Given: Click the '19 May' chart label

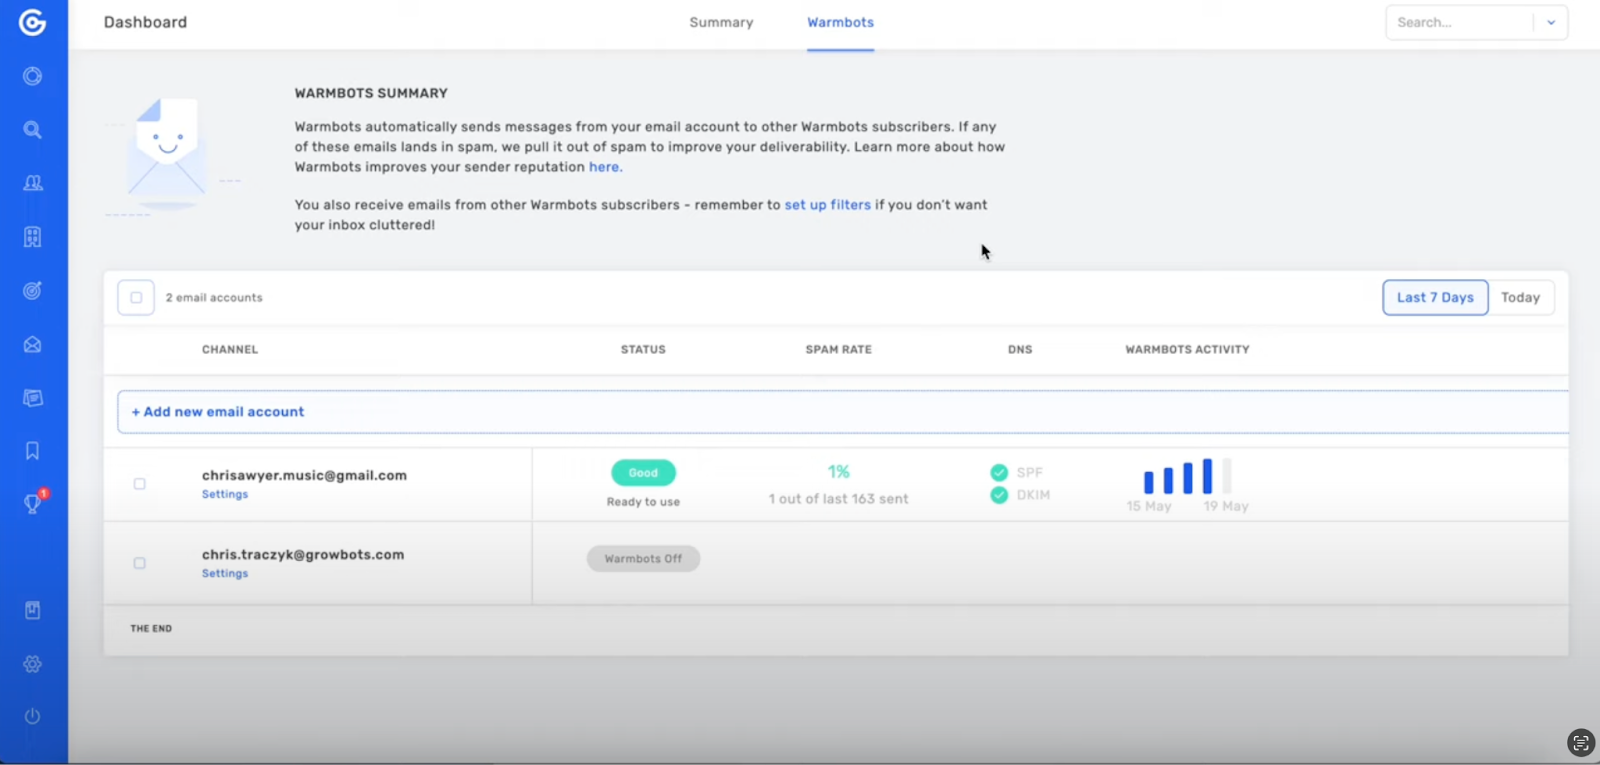Looking at the screenshot, I should tap(1226, 506).
